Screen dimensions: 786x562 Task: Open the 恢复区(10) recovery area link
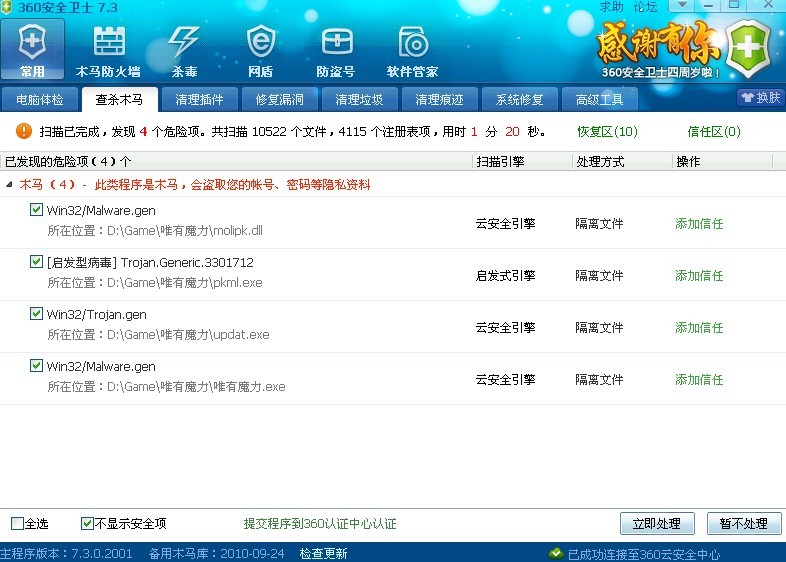[607, 132]
